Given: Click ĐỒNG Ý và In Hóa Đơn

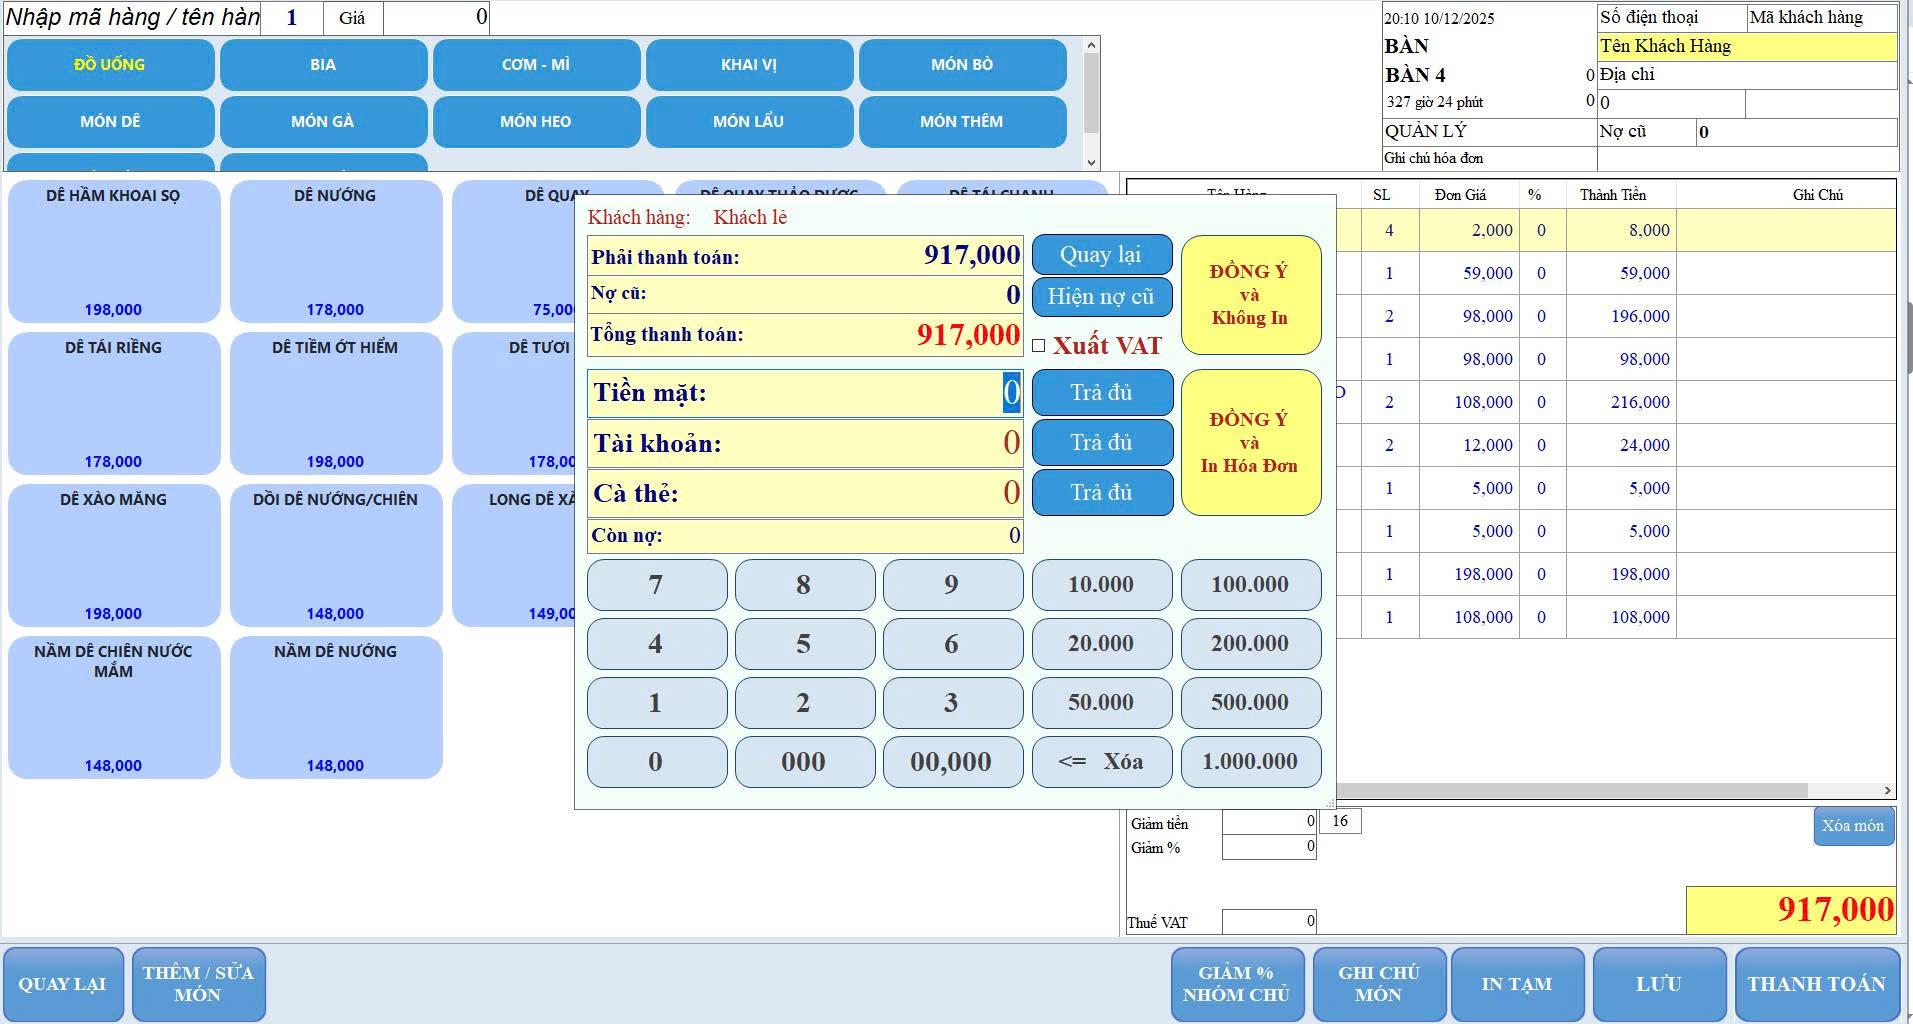Looking at the screenshot, I should [1250, 443].
